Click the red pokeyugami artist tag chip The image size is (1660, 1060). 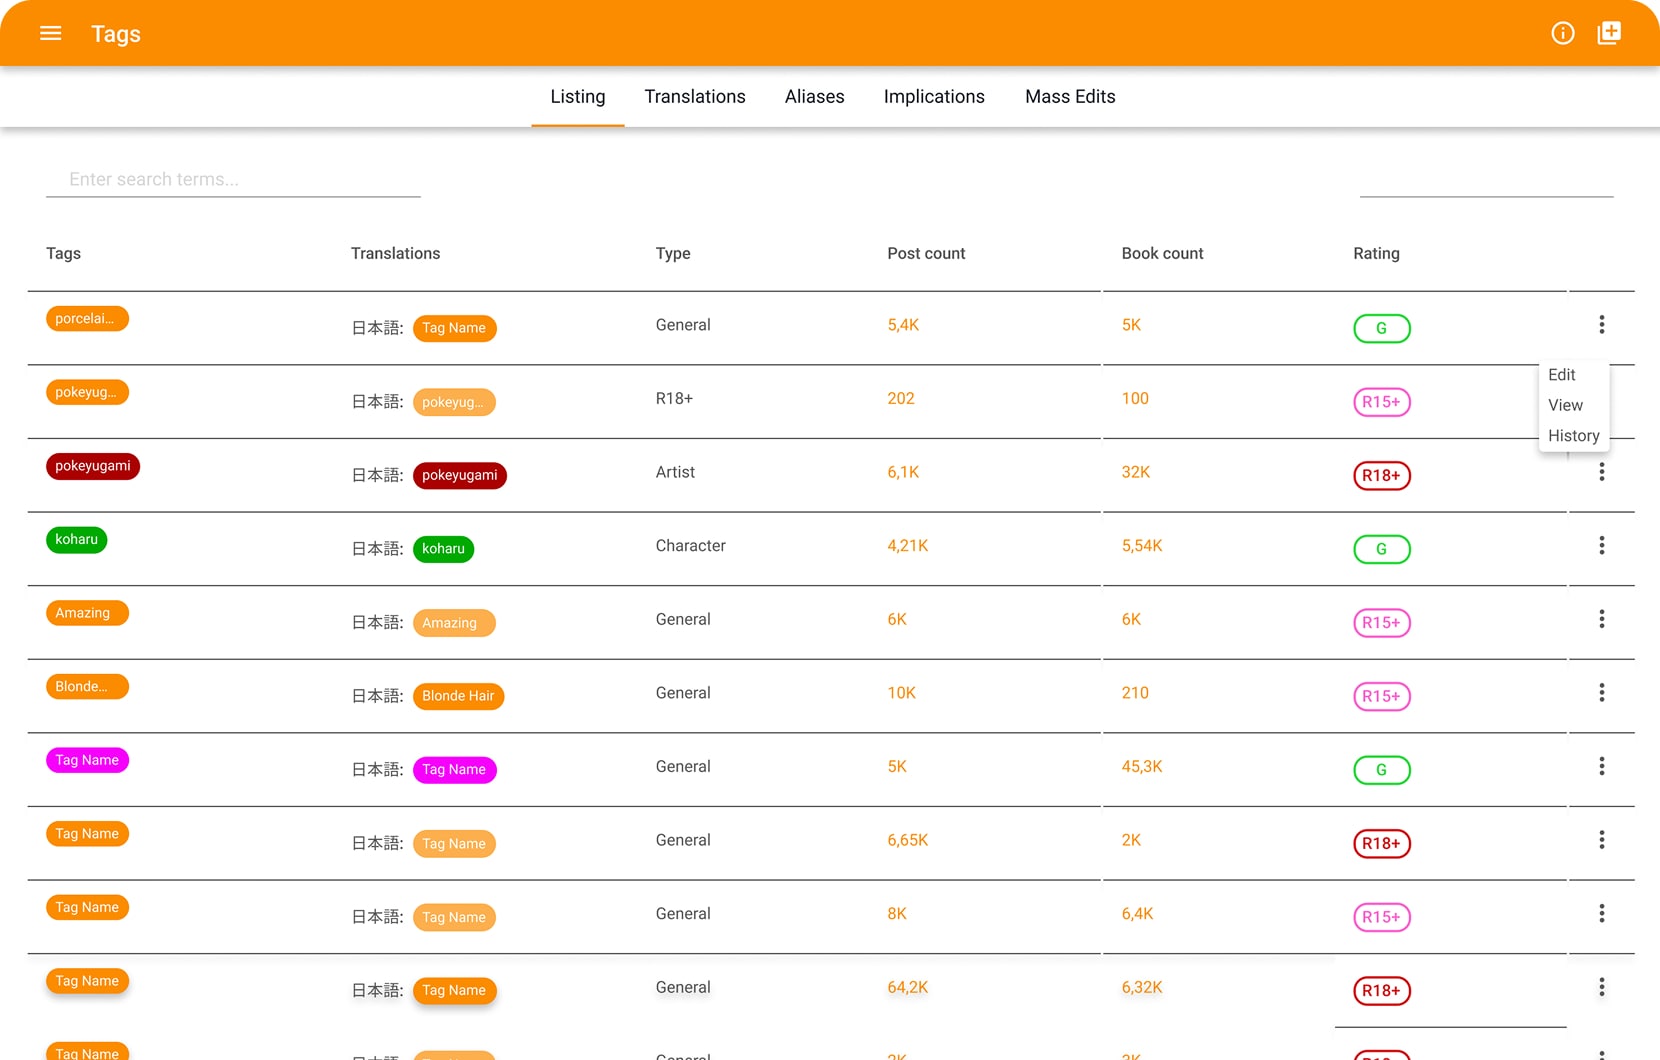coord(93,466)
